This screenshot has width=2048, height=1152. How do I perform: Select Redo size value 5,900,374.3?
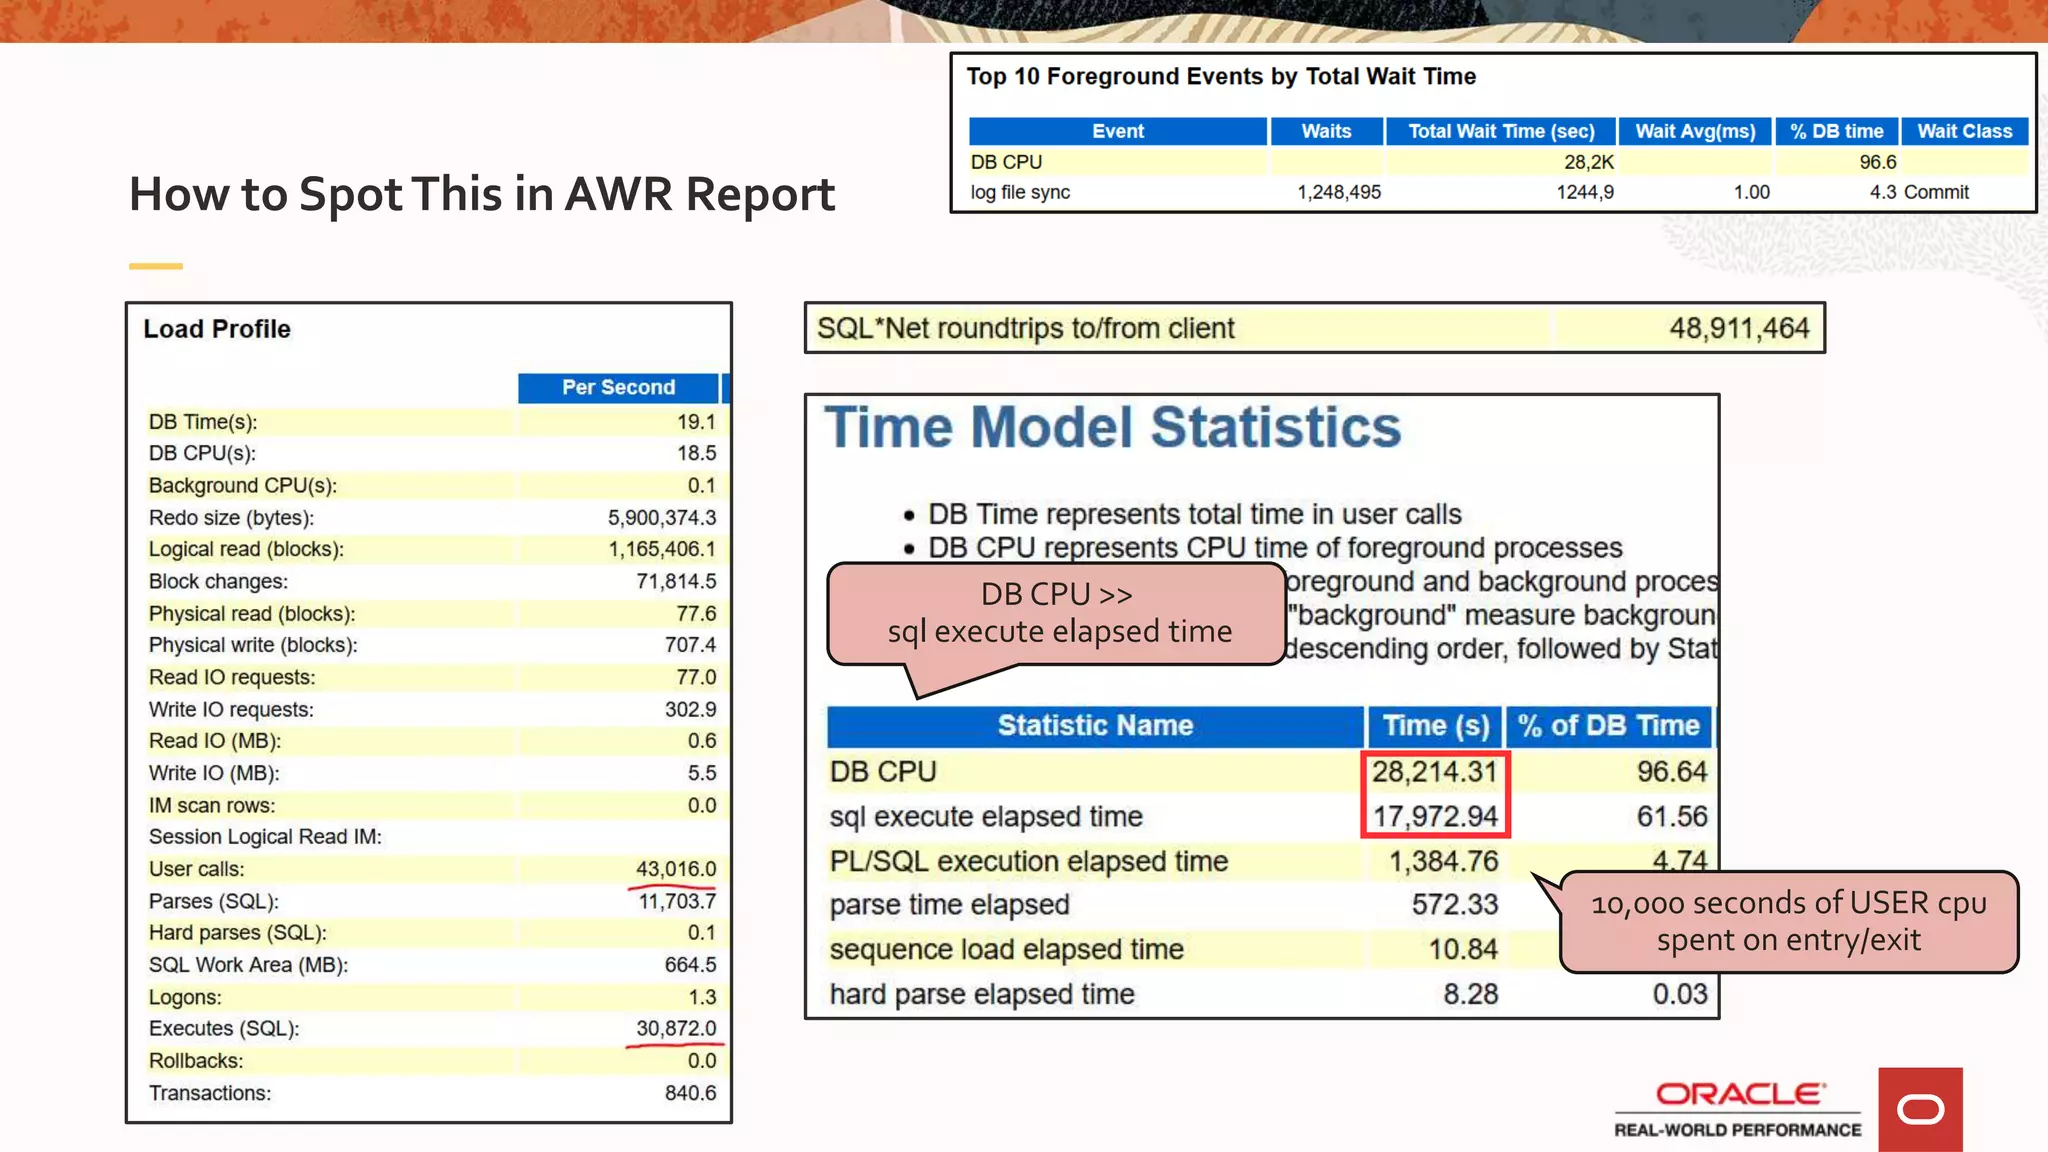pyautogui.click(x=662, y=517)
